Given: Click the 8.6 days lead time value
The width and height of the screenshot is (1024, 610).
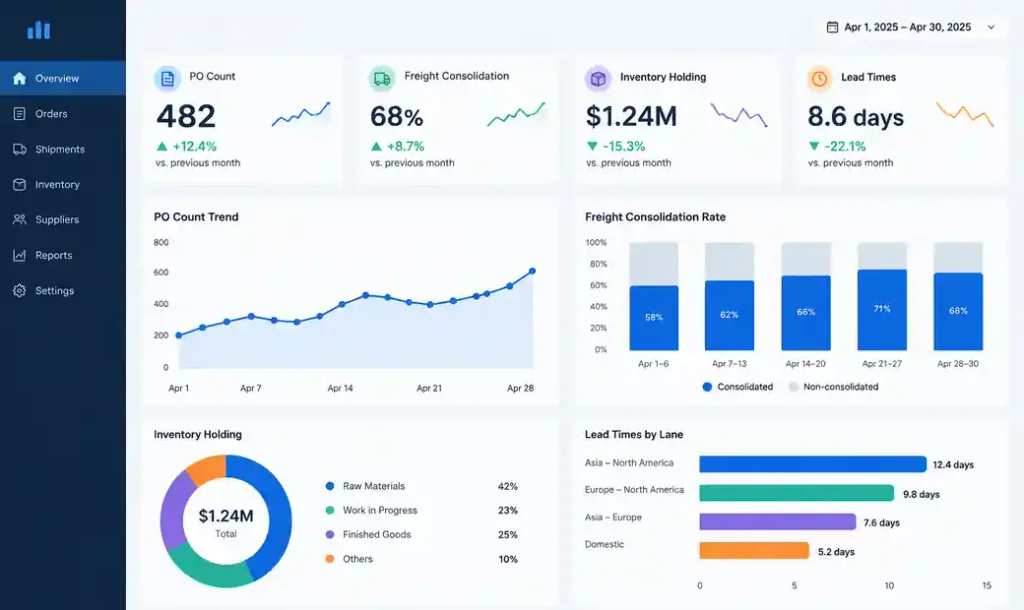Looking at the screenshot, I should point(856,117).
